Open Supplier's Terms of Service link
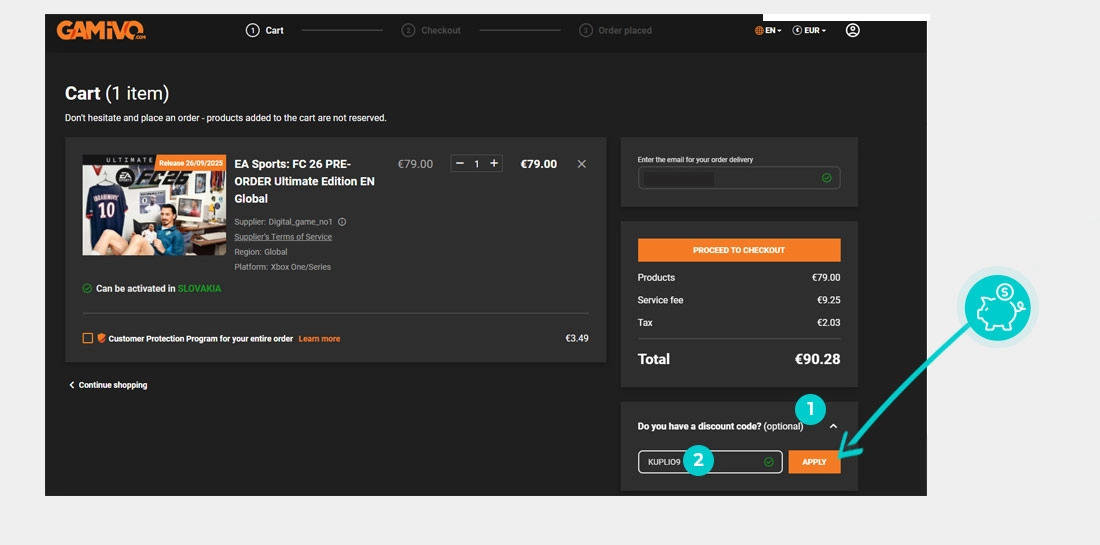 pyautogui.click(x=283, y=237)
